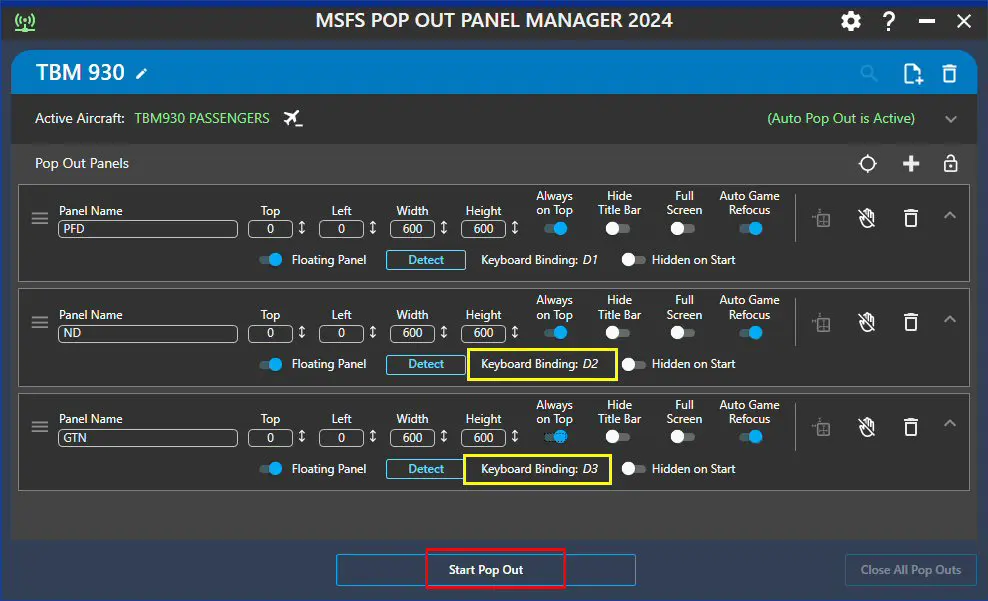Click the move-and-resize icon for GTN panel
The image size is (988, 601).
821,428
